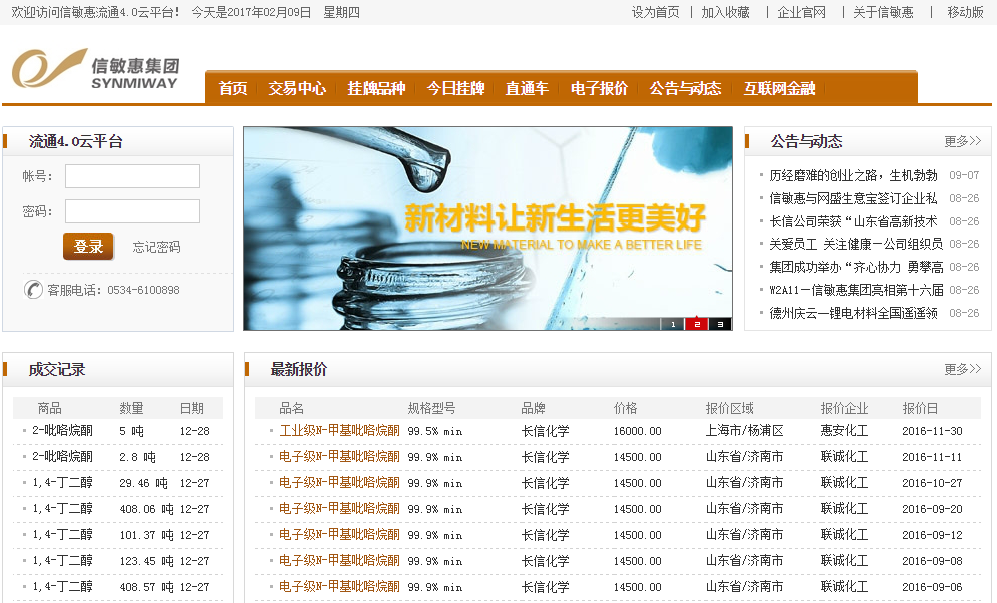Image resolution: width=997 pixels, height=603 pixels.
Task: Select banner slide indicator 1
Action: (x=673, y=324)
